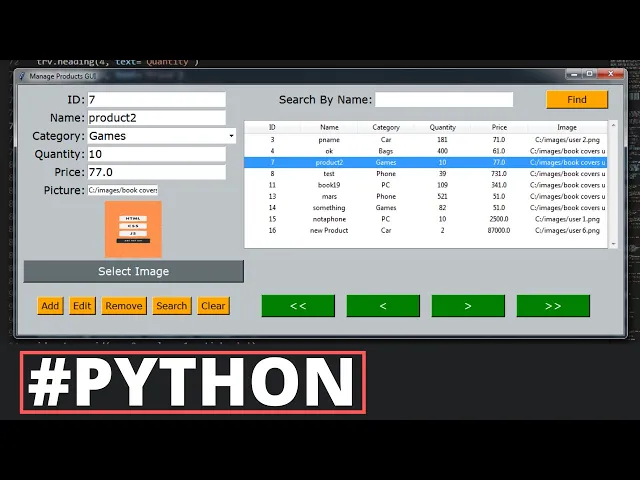Minimize the Manage Products window
This screenshot has height=480, width=640.
574,74
